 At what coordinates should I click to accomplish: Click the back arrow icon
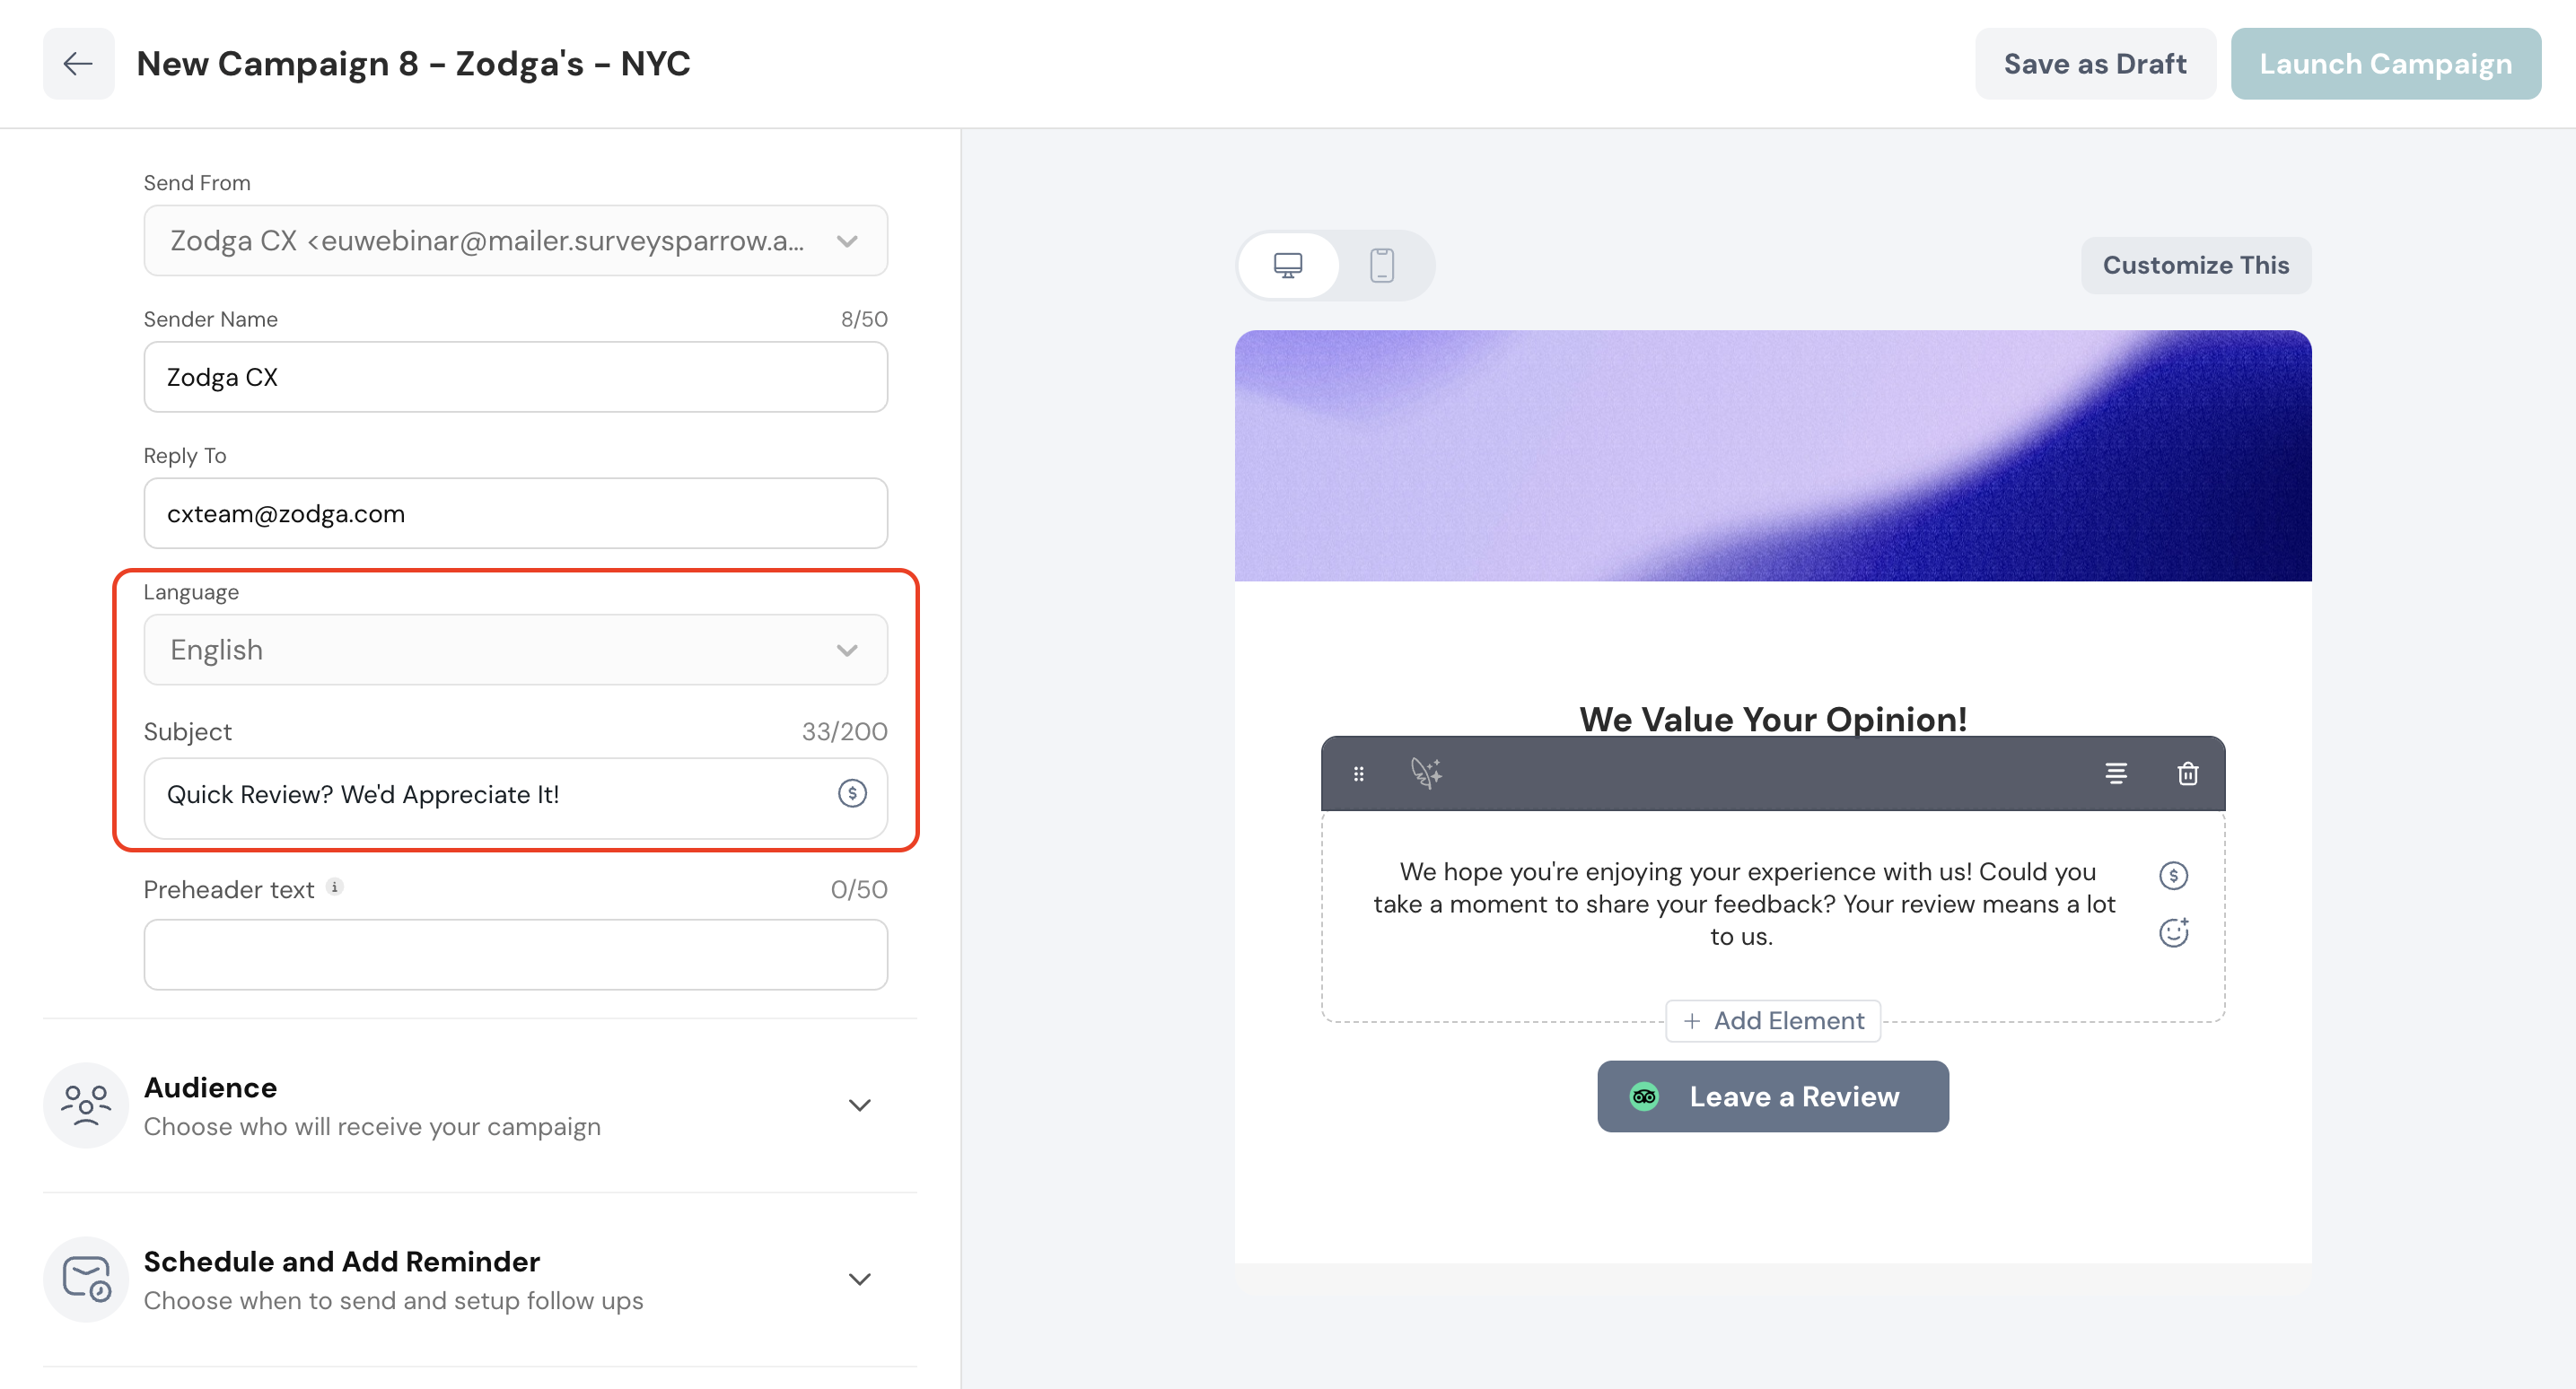tap(78, 64)
